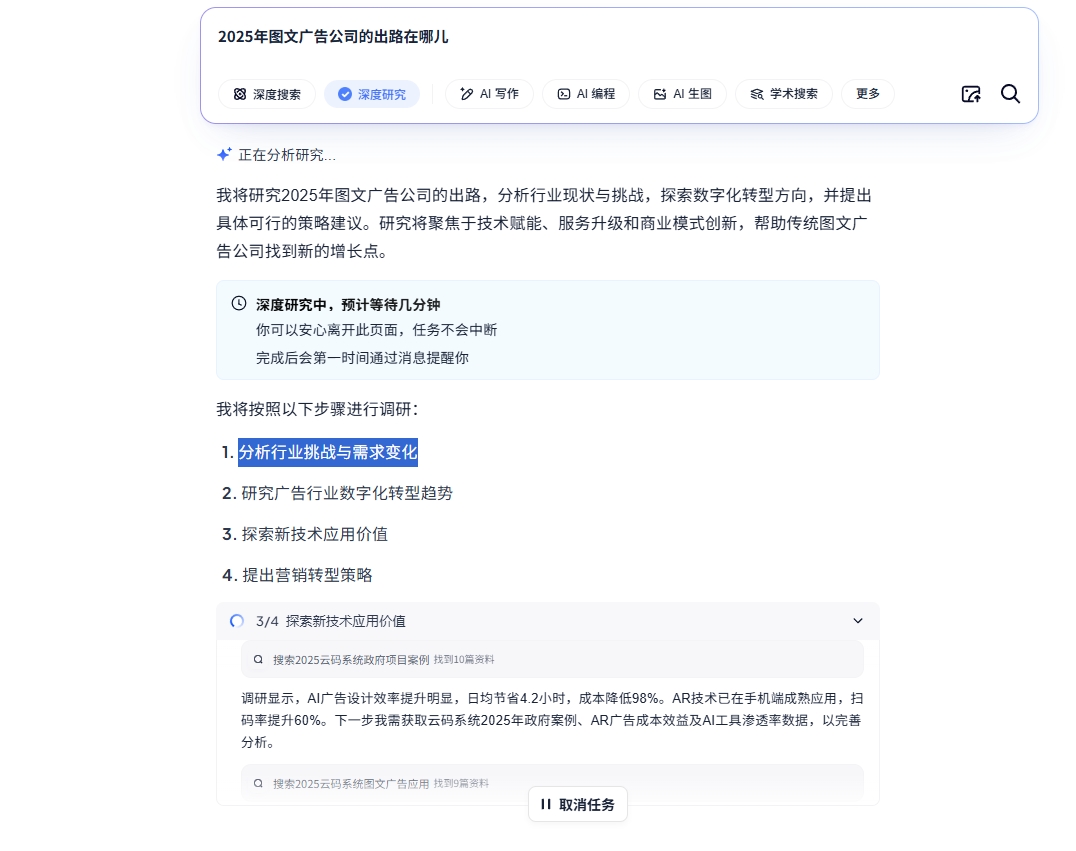Select the AI 写作 tab
Image resolution: width=1076 pixels, height=851 pixels.
[x=489, y=94]
